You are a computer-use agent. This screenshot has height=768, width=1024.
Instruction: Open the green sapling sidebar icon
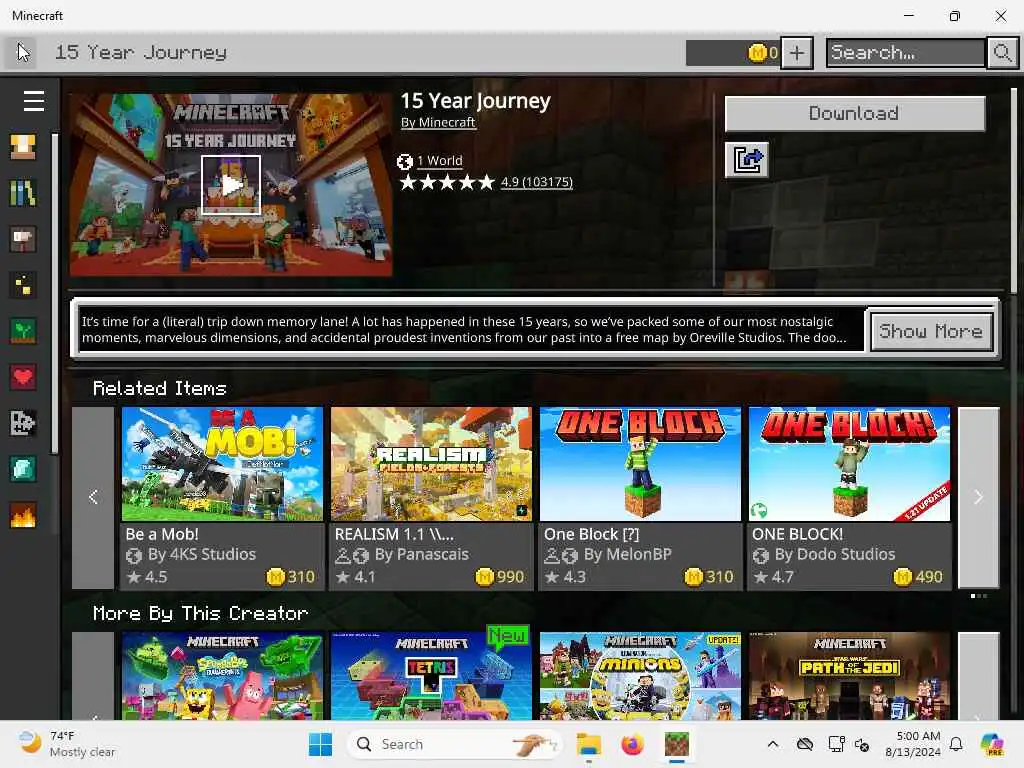[x=23, y=331]
